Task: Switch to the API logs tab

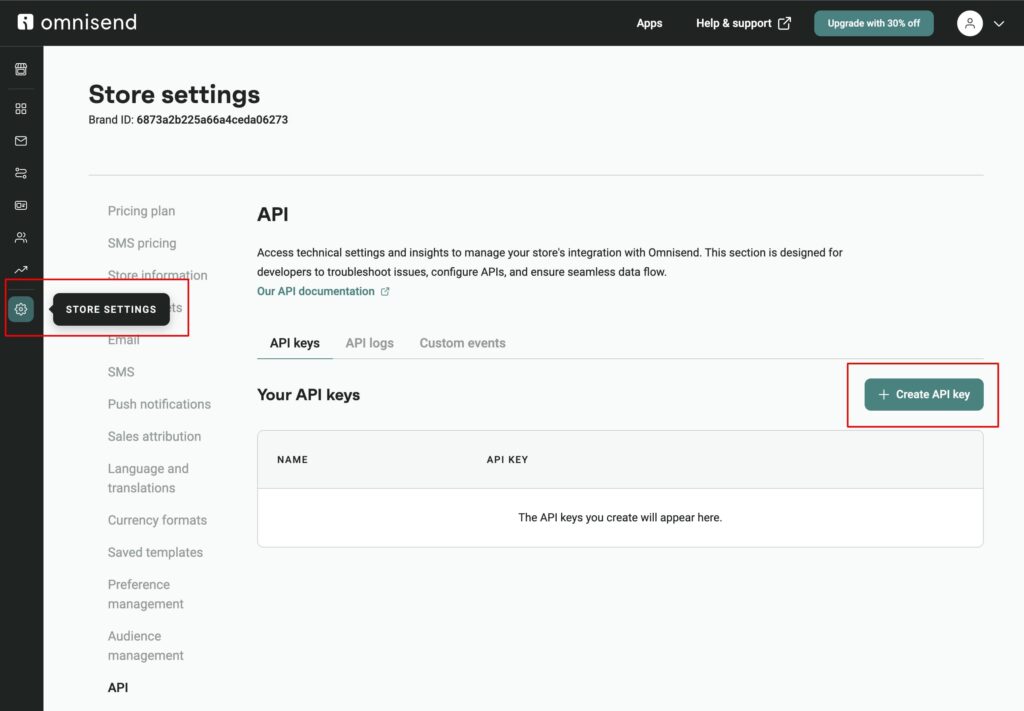Action: [369, 342]
